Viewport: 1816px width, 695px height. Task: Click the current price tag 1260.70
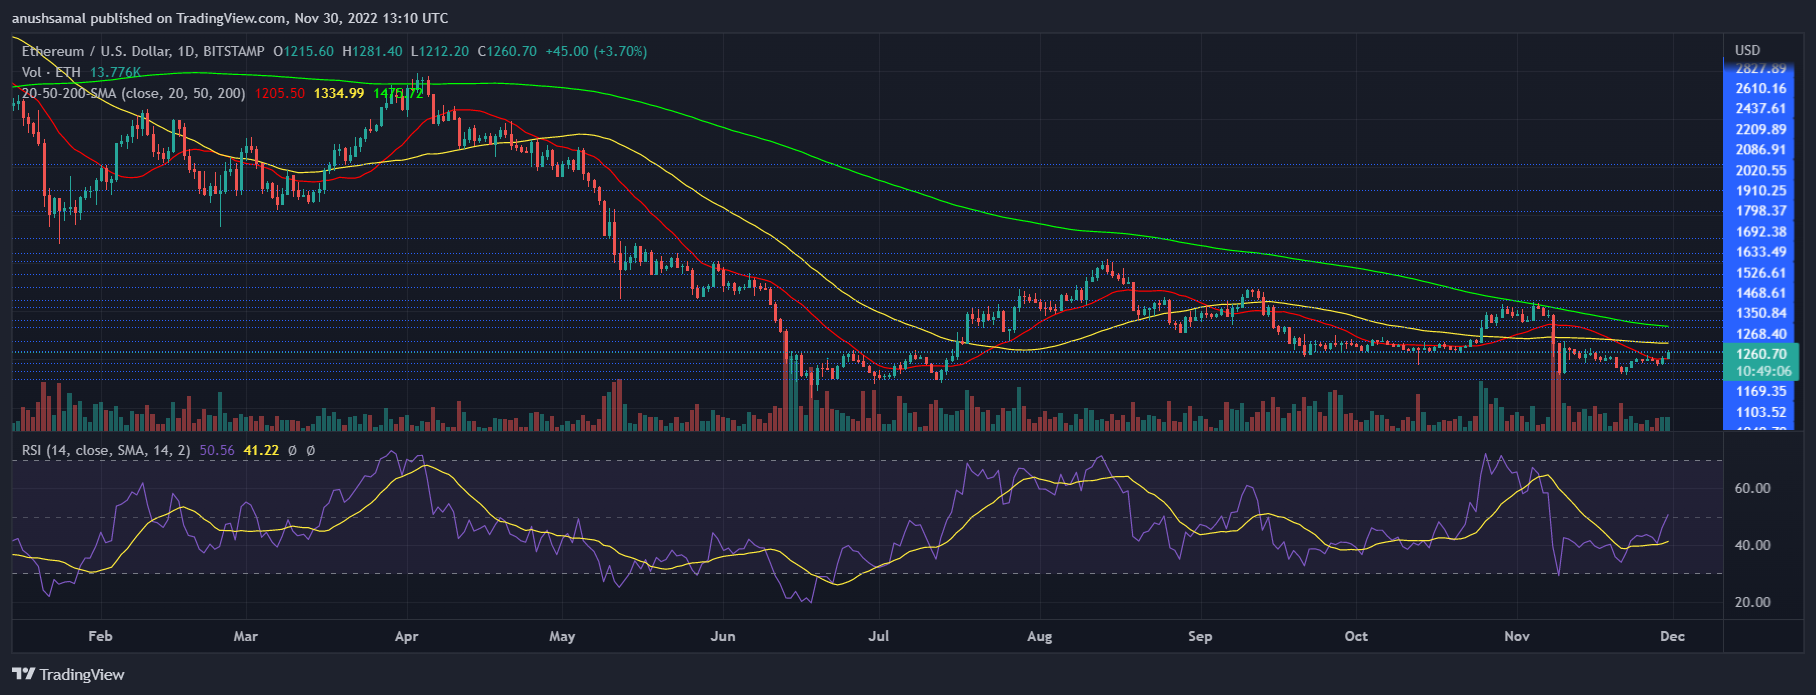pyautogui.click(x=1760, y=354)
